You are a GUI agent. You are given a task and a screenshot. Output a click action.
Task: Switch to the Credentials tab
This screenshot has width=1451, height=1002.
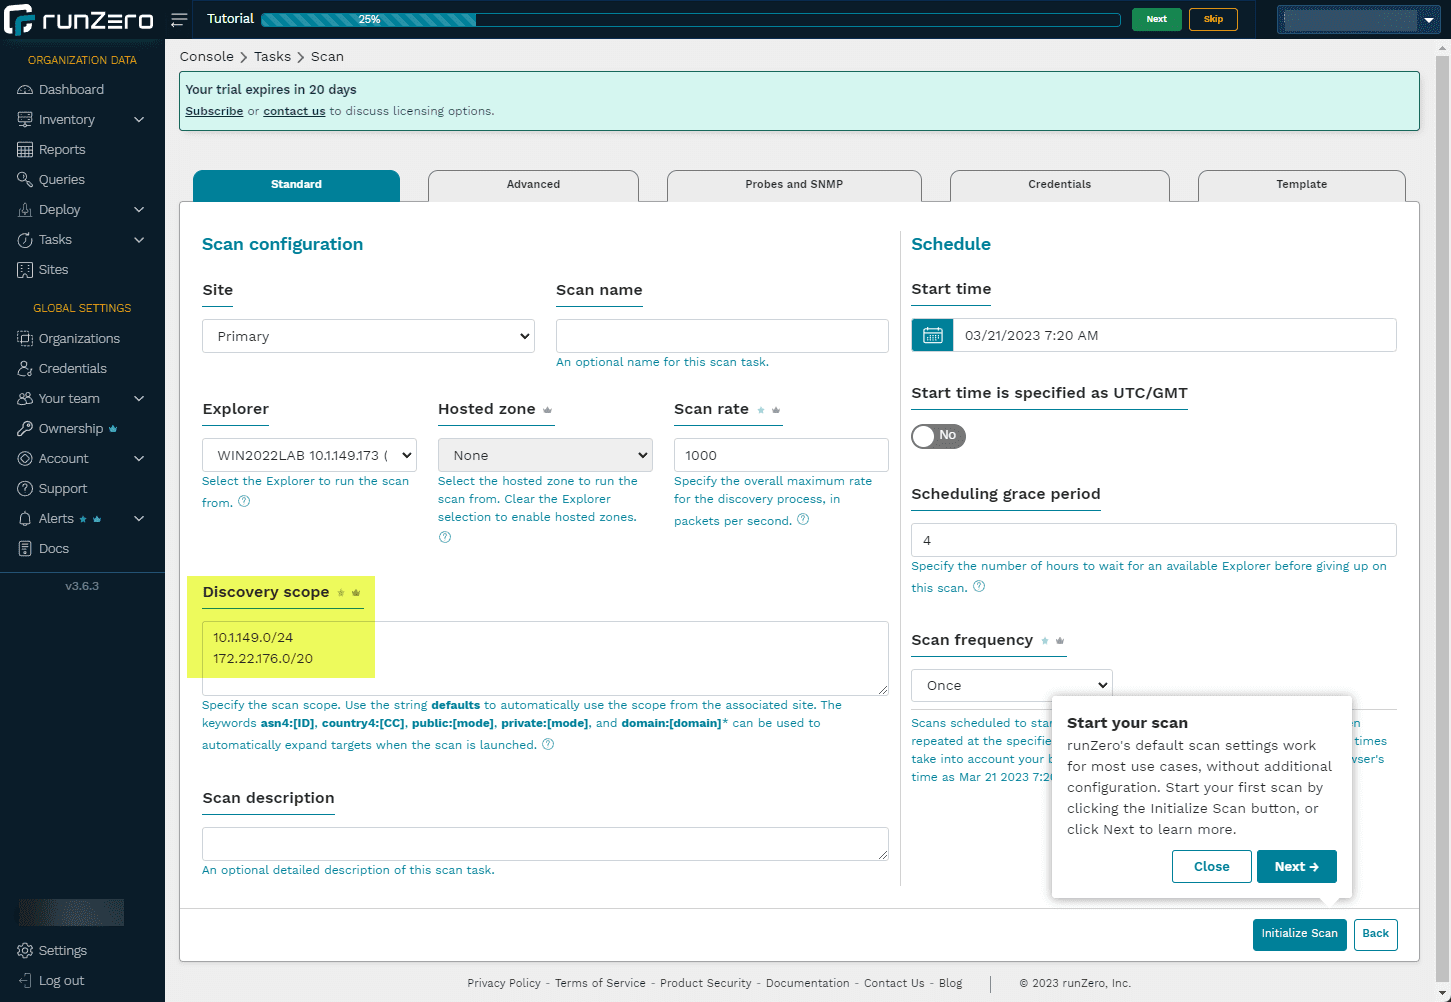[x=1059, y=185]
